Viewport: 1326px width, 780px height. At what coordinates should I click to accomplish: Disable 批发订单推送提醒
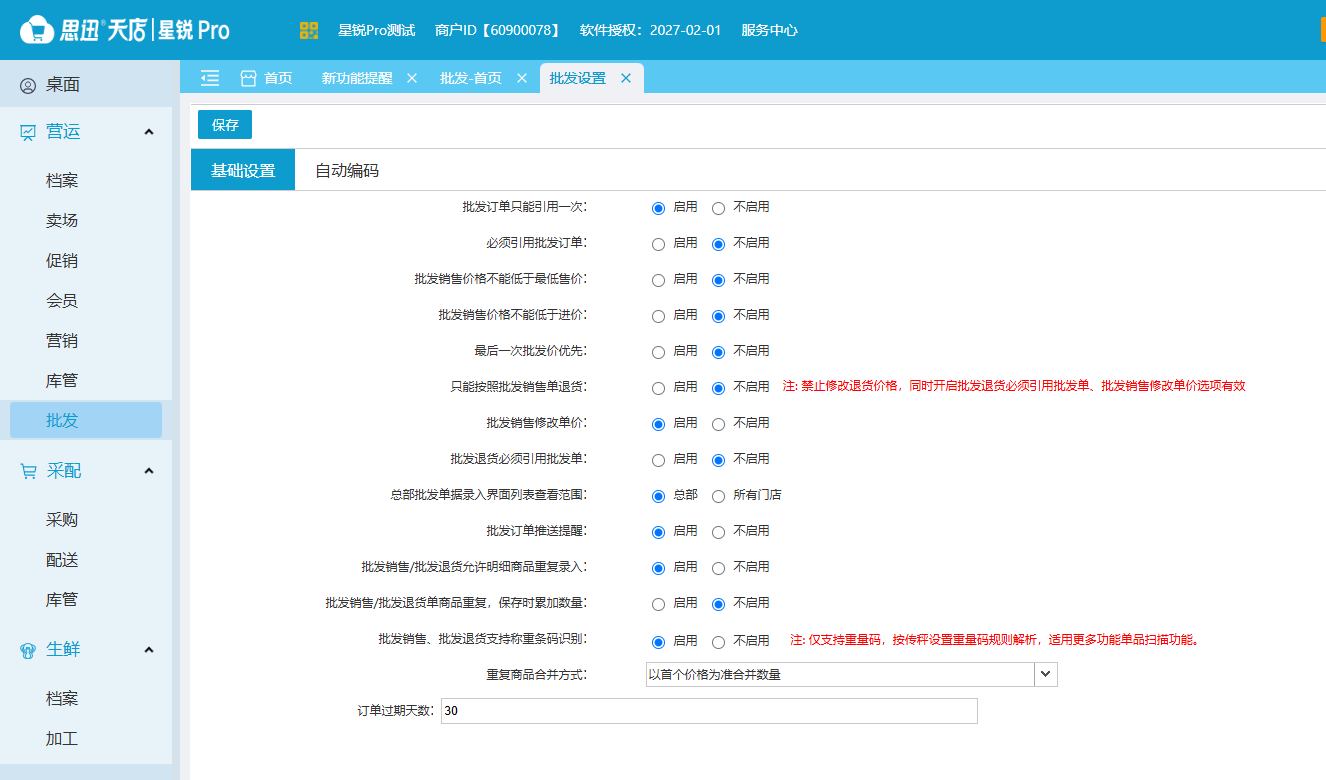(718, 532)
